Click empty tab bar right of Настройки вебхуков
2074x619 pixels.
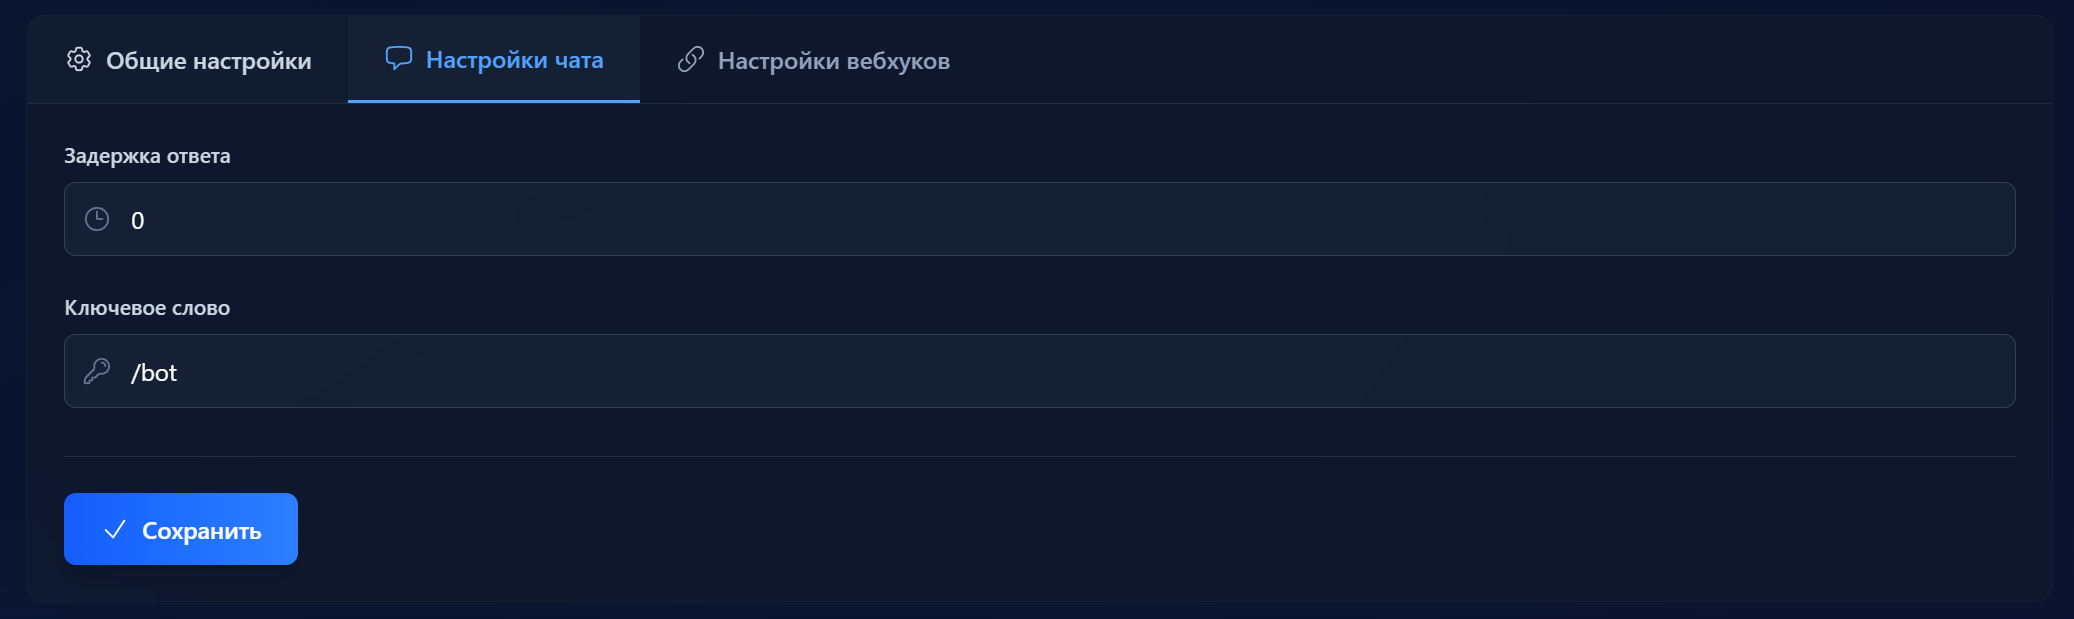tap(1500, 60)
